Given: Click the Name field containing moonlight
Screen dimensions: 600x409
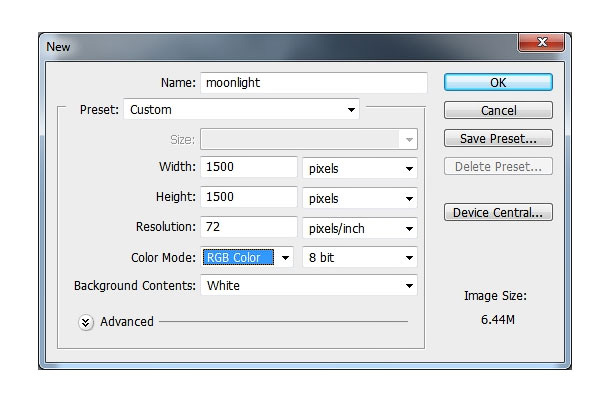Looking at the screenshot, I should coord(313,83).
